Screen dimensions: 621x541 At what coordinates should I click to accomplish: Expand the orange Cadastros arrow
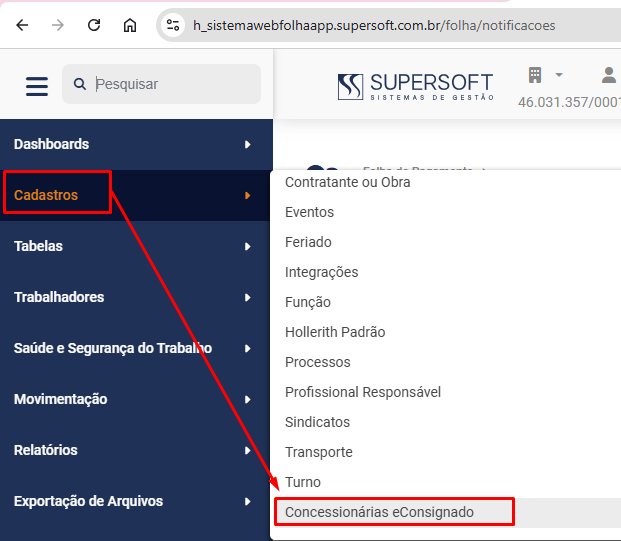pyautogui.click(x=248, y=195)
